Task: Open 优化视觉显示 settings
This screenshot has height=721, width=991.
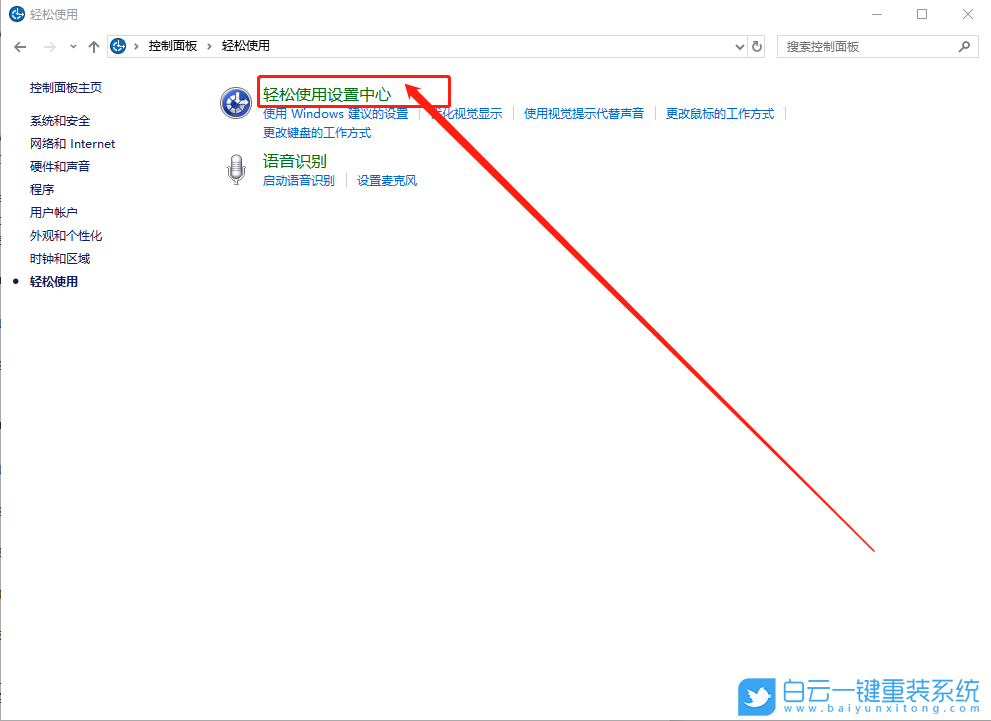Action: pyautogui.click(x=467, y=113)
